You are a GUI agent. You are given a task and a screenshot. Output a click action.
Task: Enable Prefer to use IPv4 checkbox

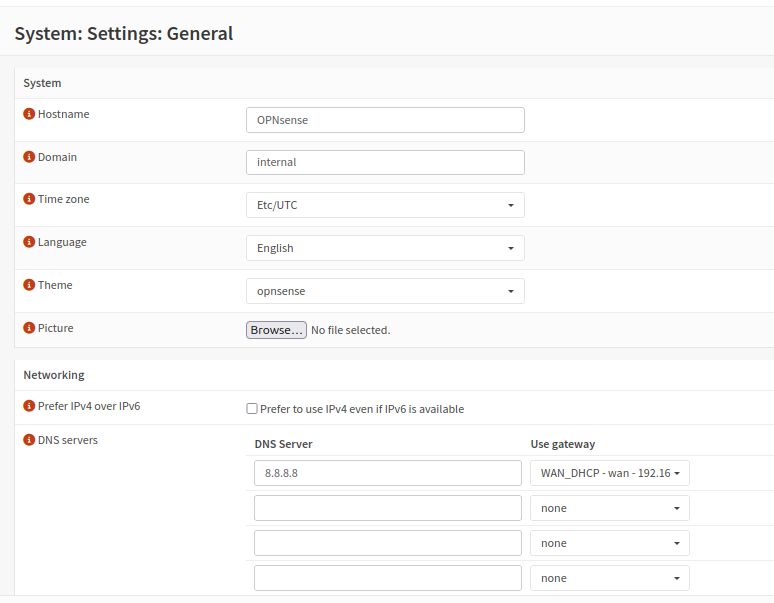pos(252,409)
